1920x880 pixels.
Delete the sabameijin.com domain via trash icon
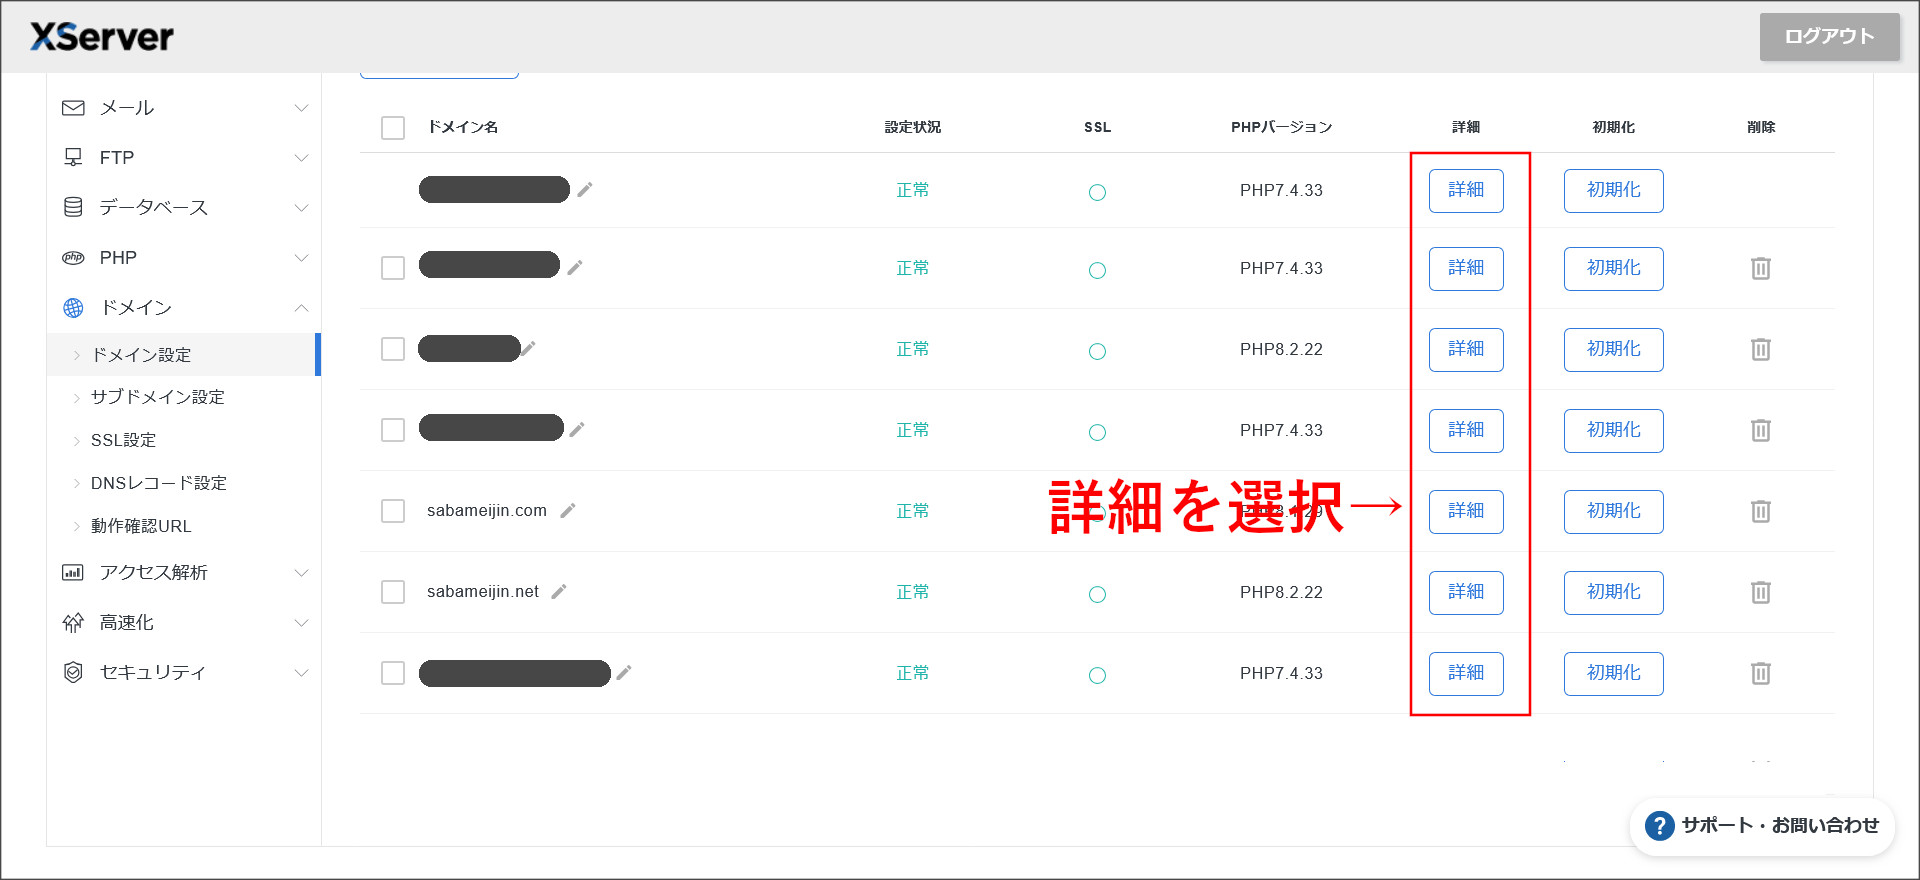(x=1760, y=511)
